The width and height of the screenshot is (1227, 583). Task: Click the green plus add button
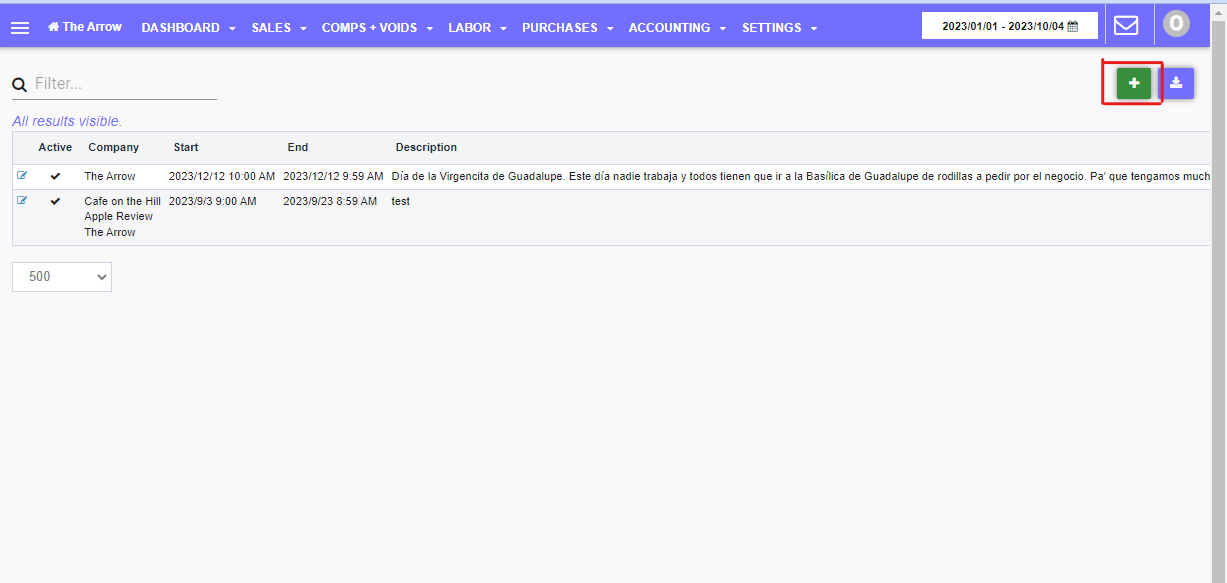tap(1134, 83)
